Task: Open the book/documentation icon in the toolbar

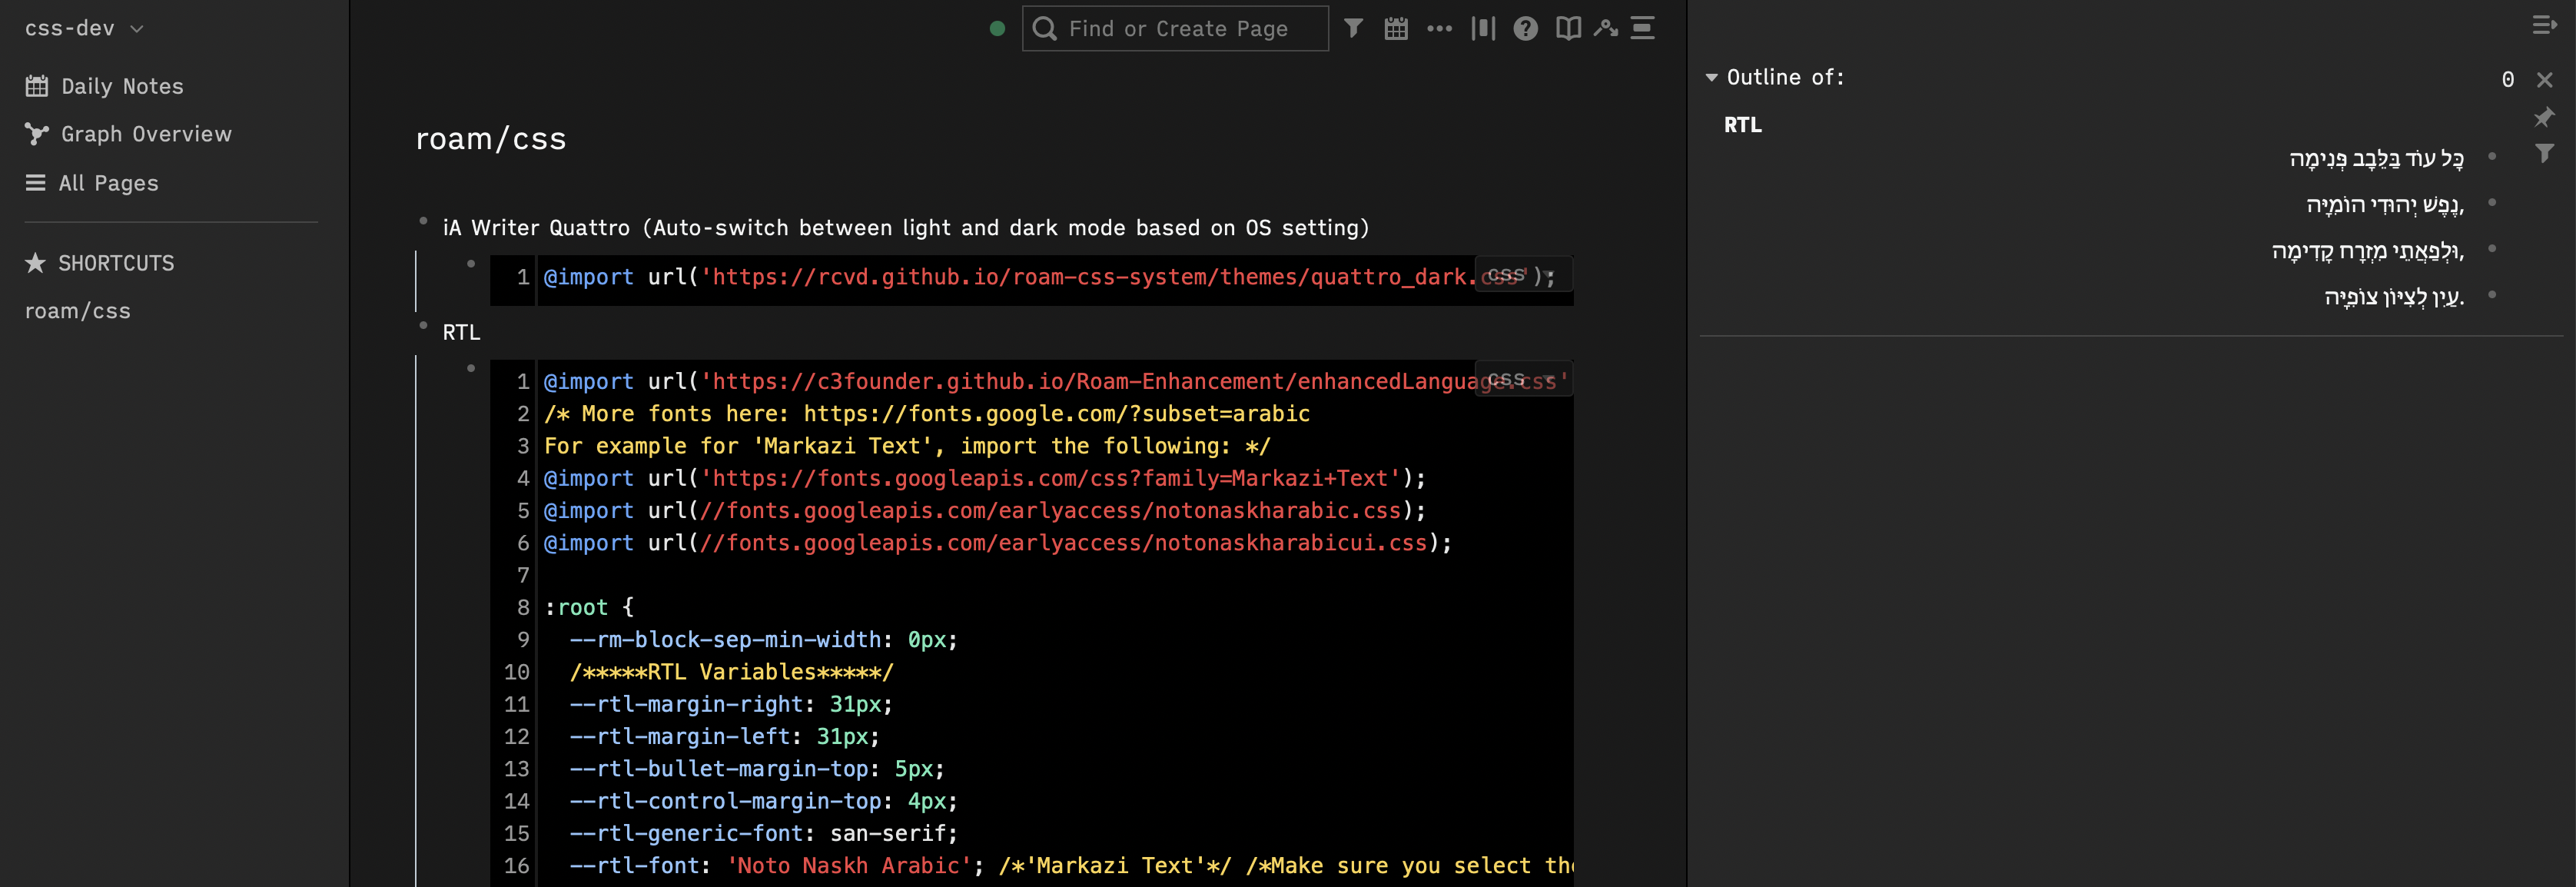Action: pos(1568,28)
